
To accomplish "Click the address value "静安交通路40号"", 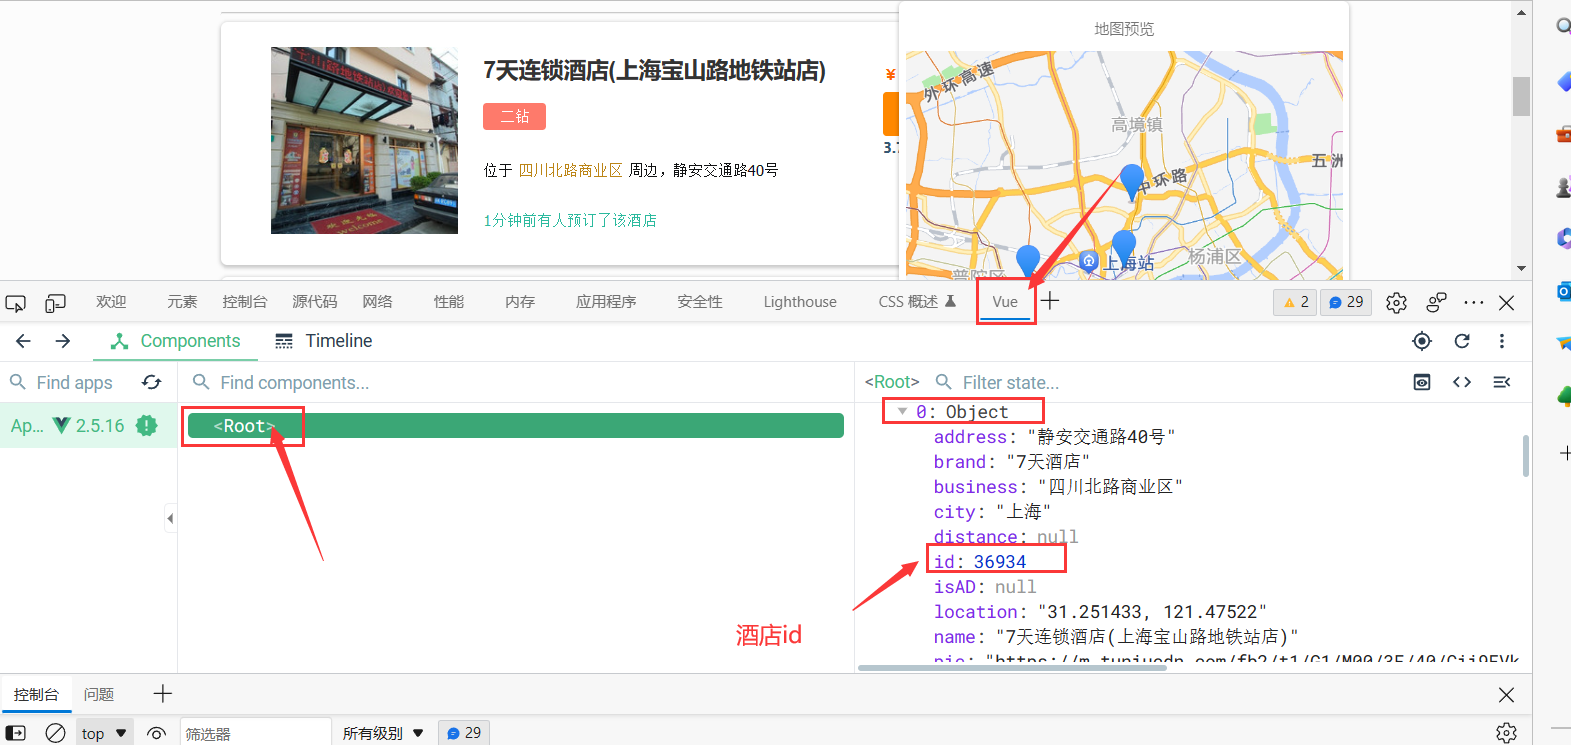I will pos(1101,437).
